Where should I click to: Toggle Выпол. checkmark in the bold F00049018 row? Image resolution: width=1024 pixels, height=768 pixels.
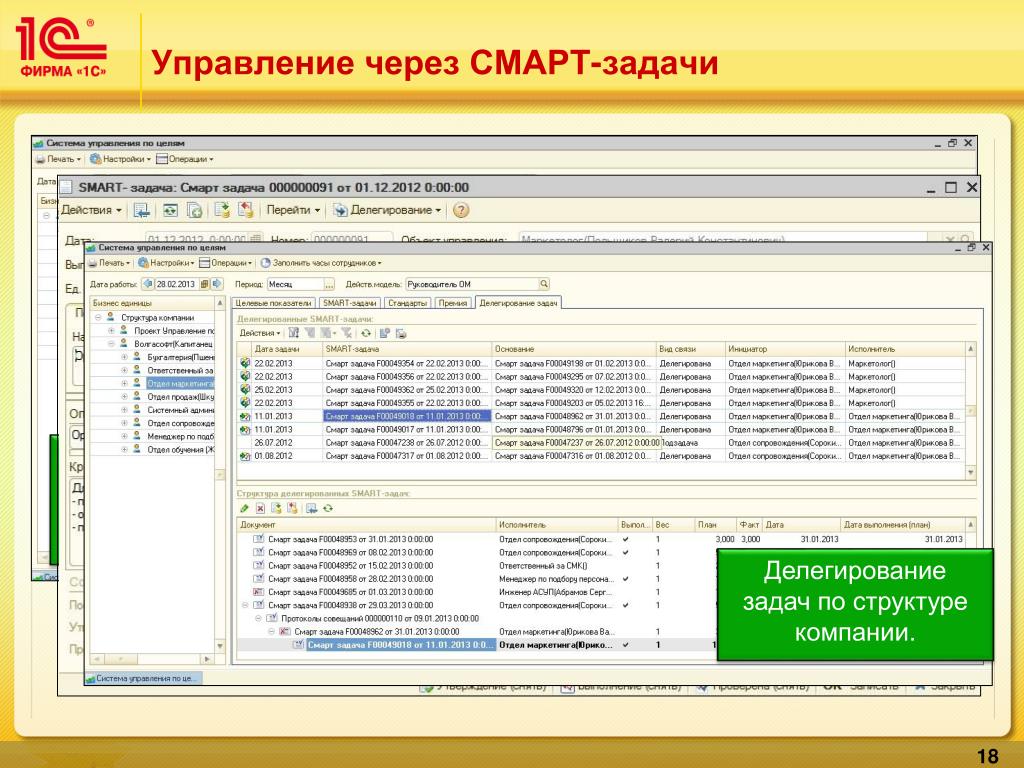[626, 645]
